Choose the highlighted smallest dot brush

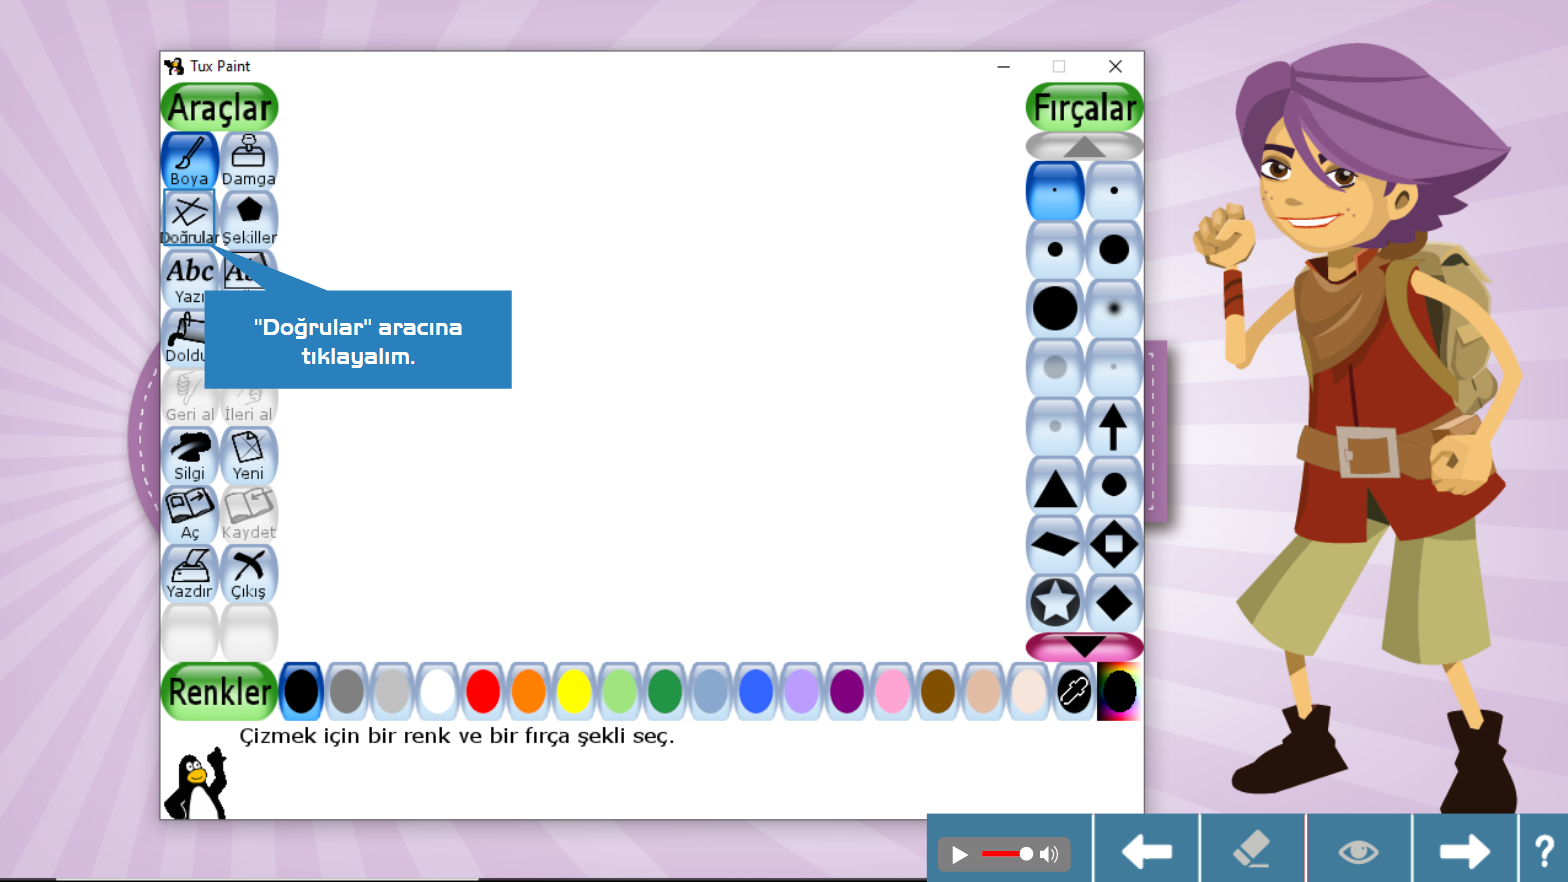point(1055,190)
